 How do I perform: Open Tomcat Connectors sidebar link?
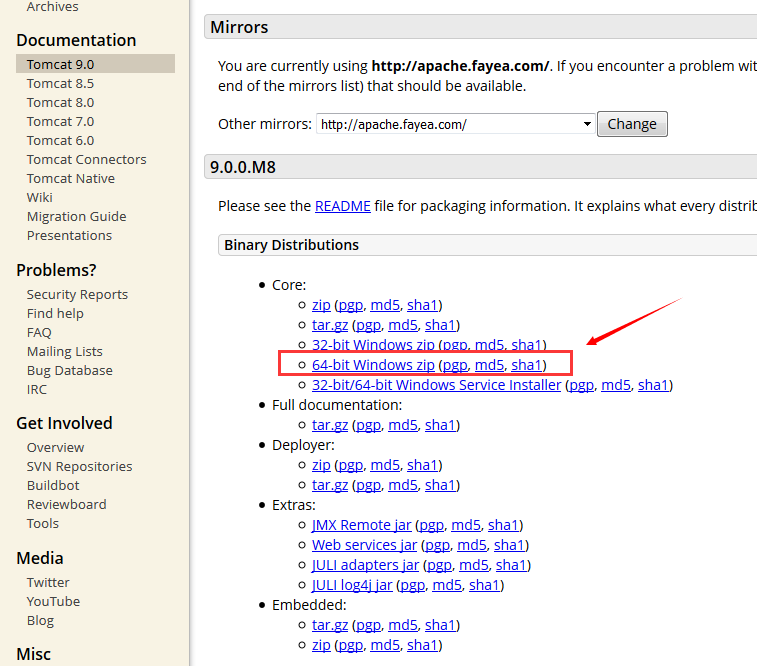click(x=86, y=159)
